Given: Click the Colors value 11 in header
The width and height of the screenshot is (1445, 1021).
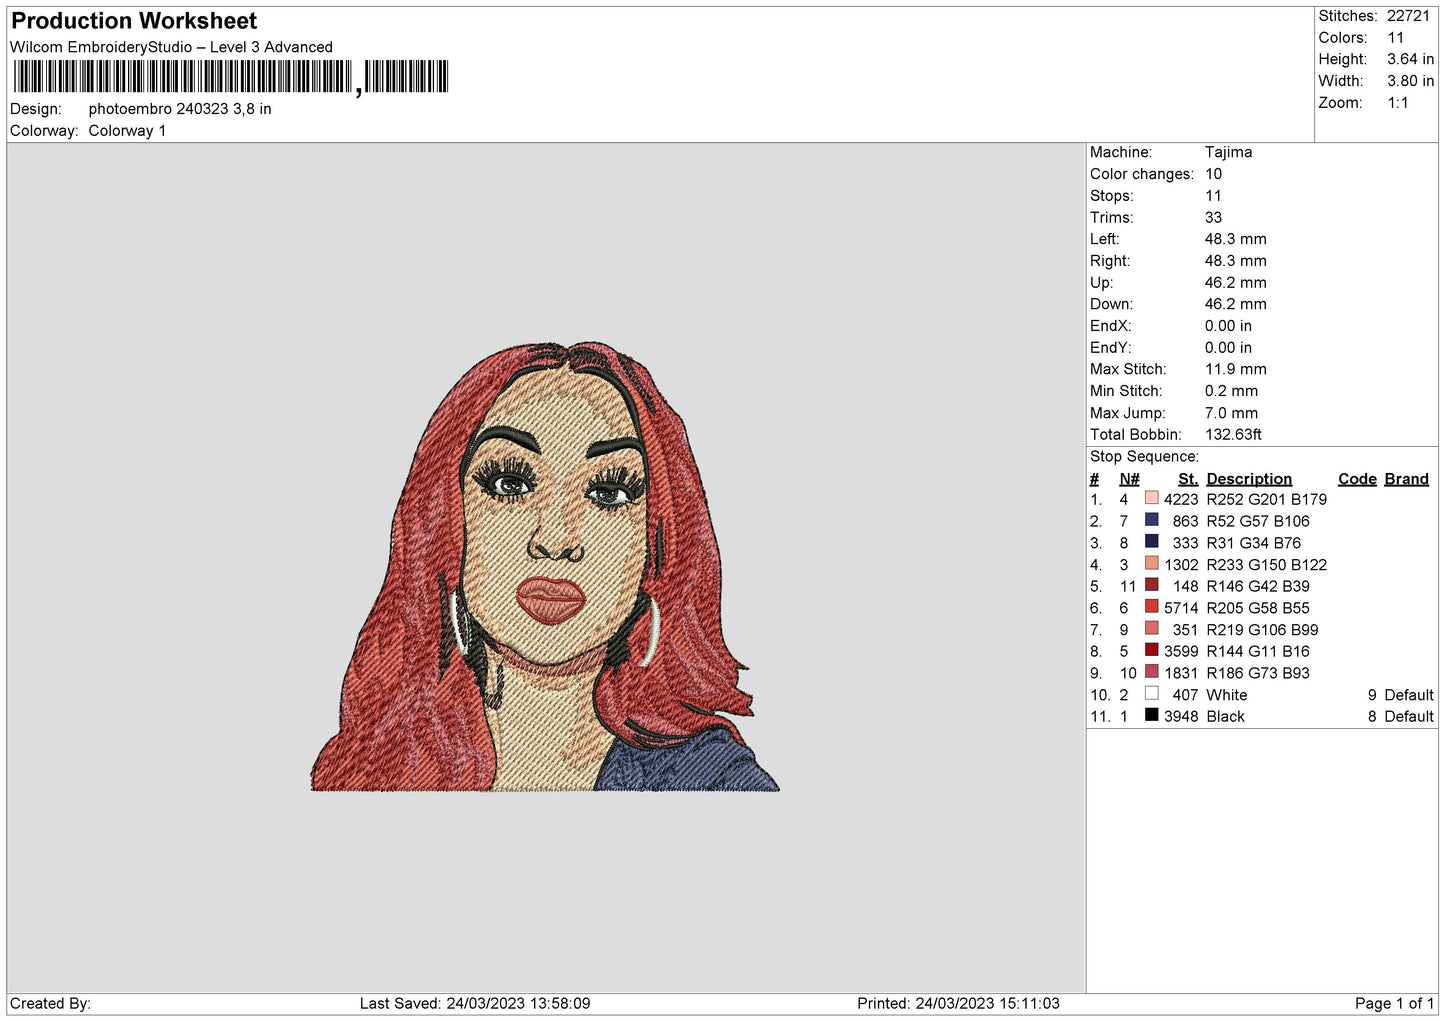Looking at the screenshot, I should tap(1396, 38).
